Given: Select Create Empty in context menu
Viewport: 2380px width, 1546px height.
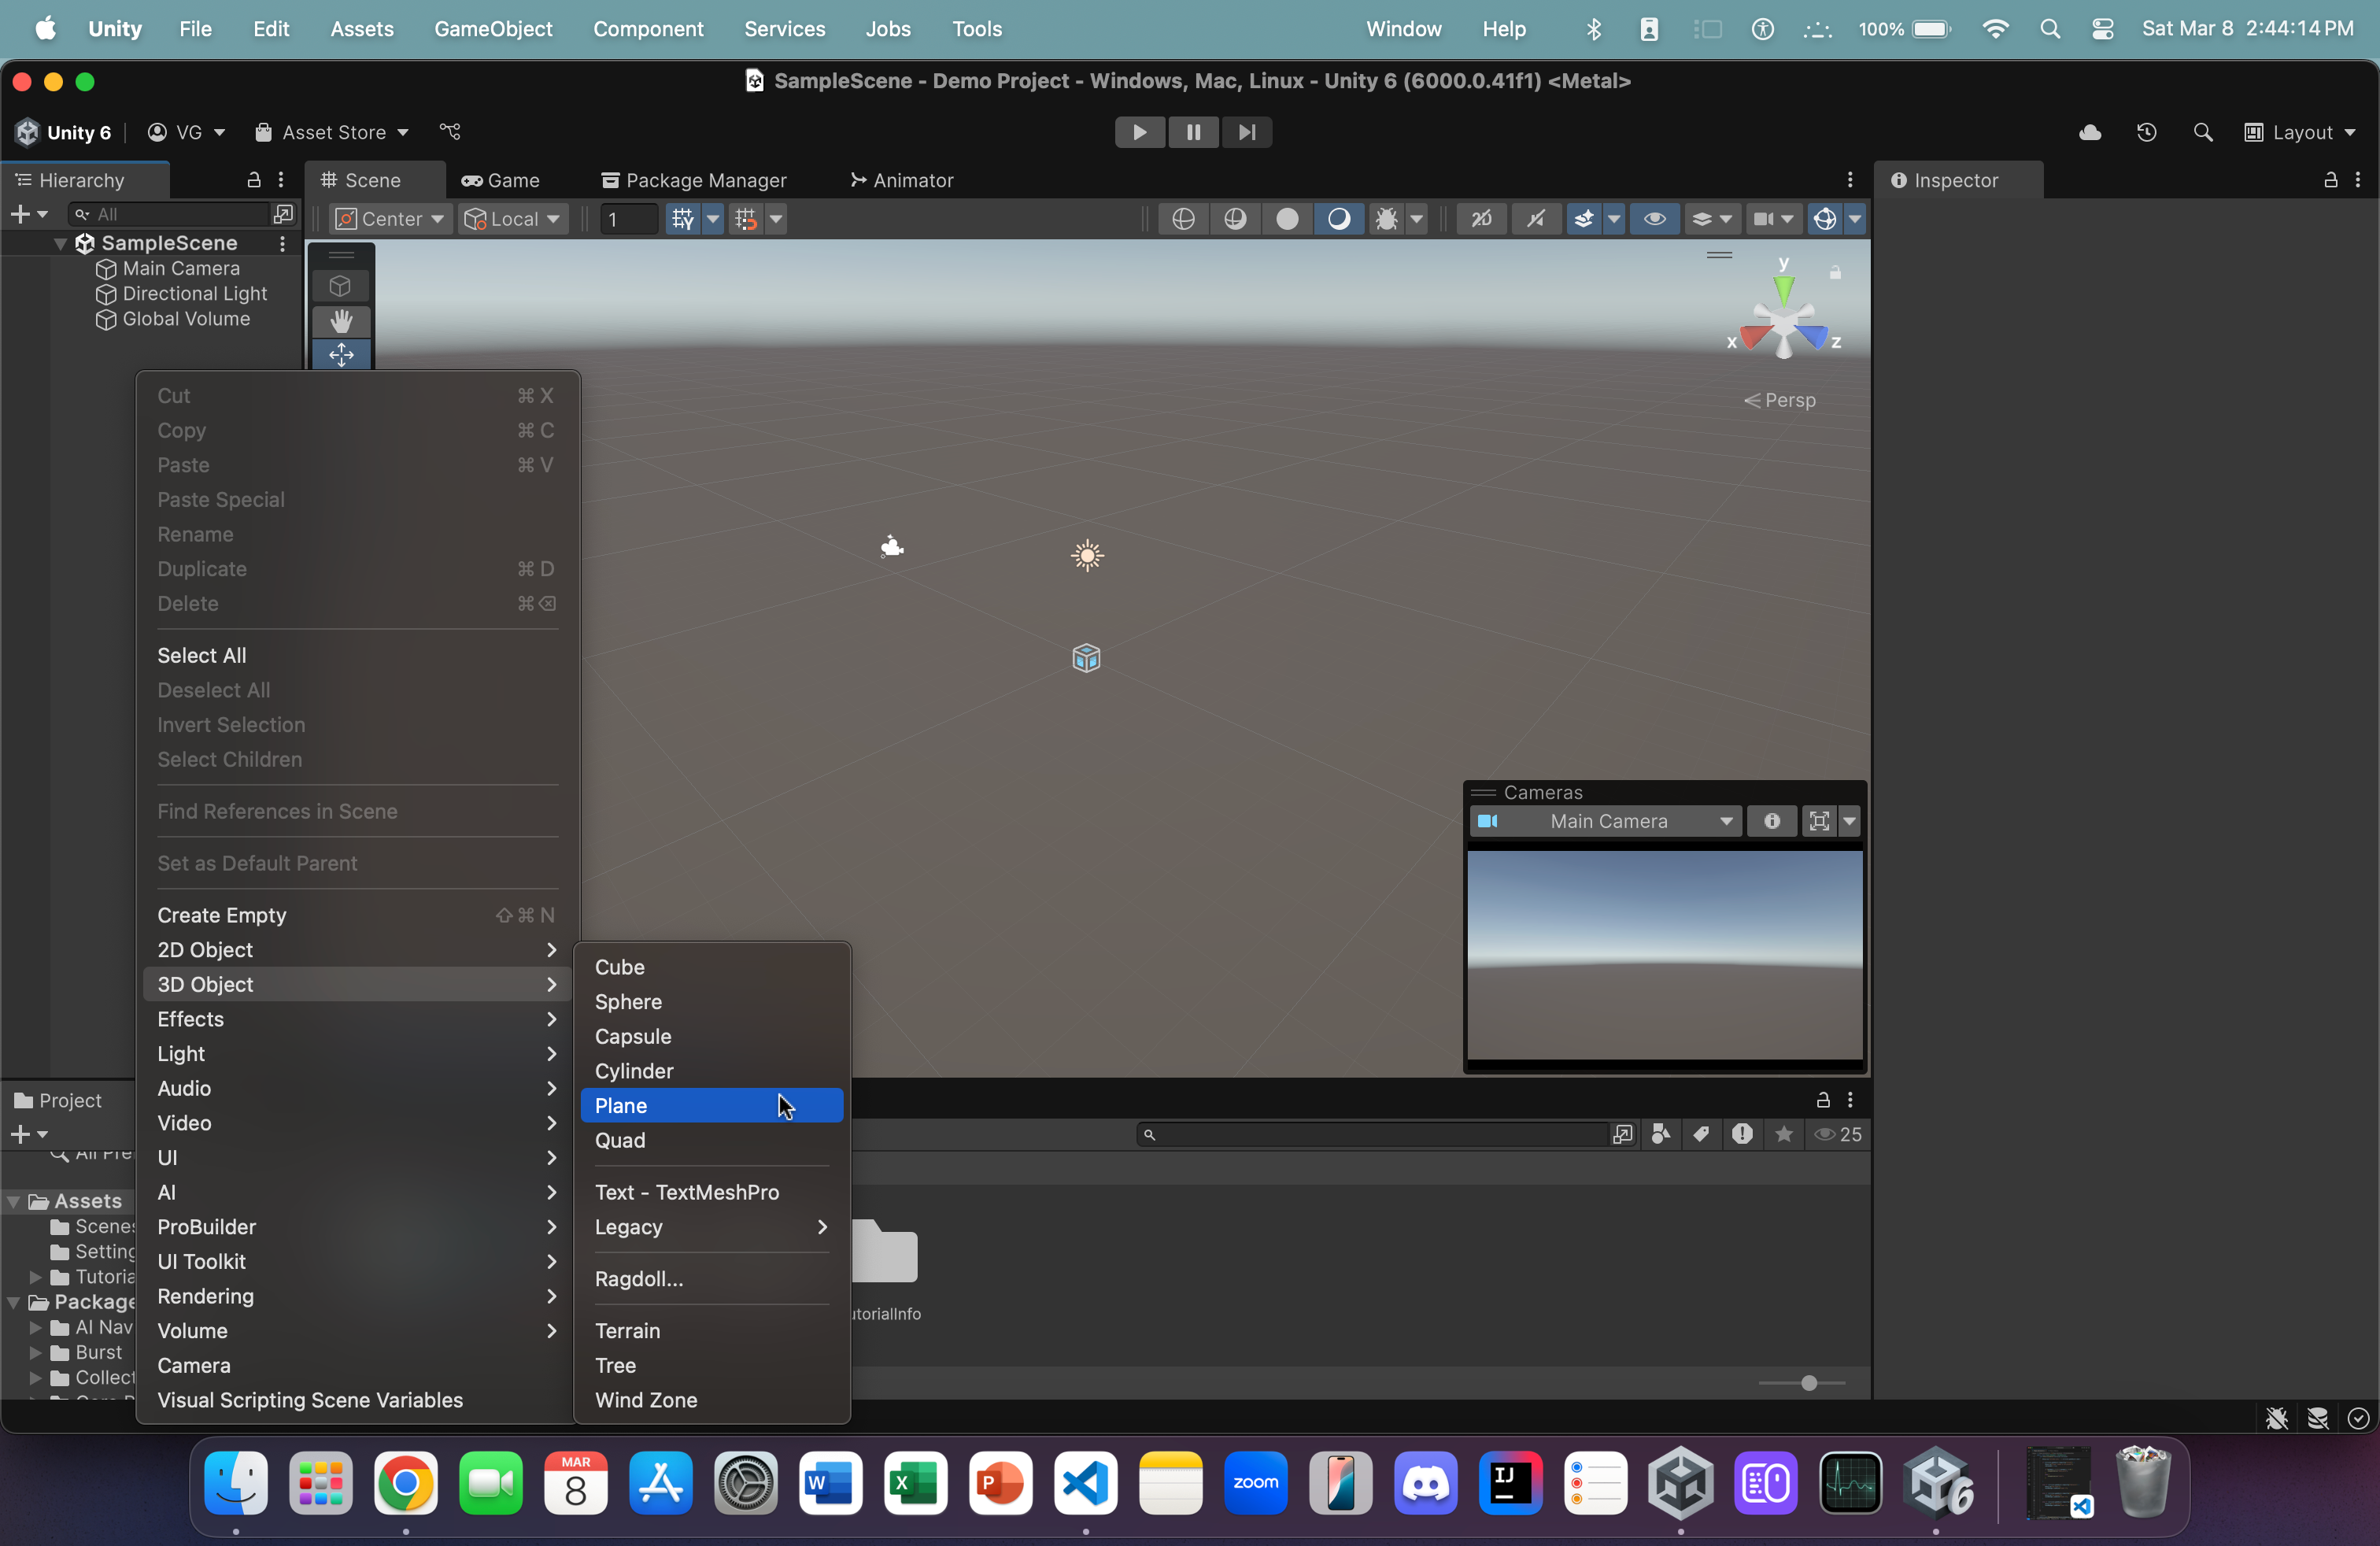Looking at the screenshot, I should (x=356, y=915).
